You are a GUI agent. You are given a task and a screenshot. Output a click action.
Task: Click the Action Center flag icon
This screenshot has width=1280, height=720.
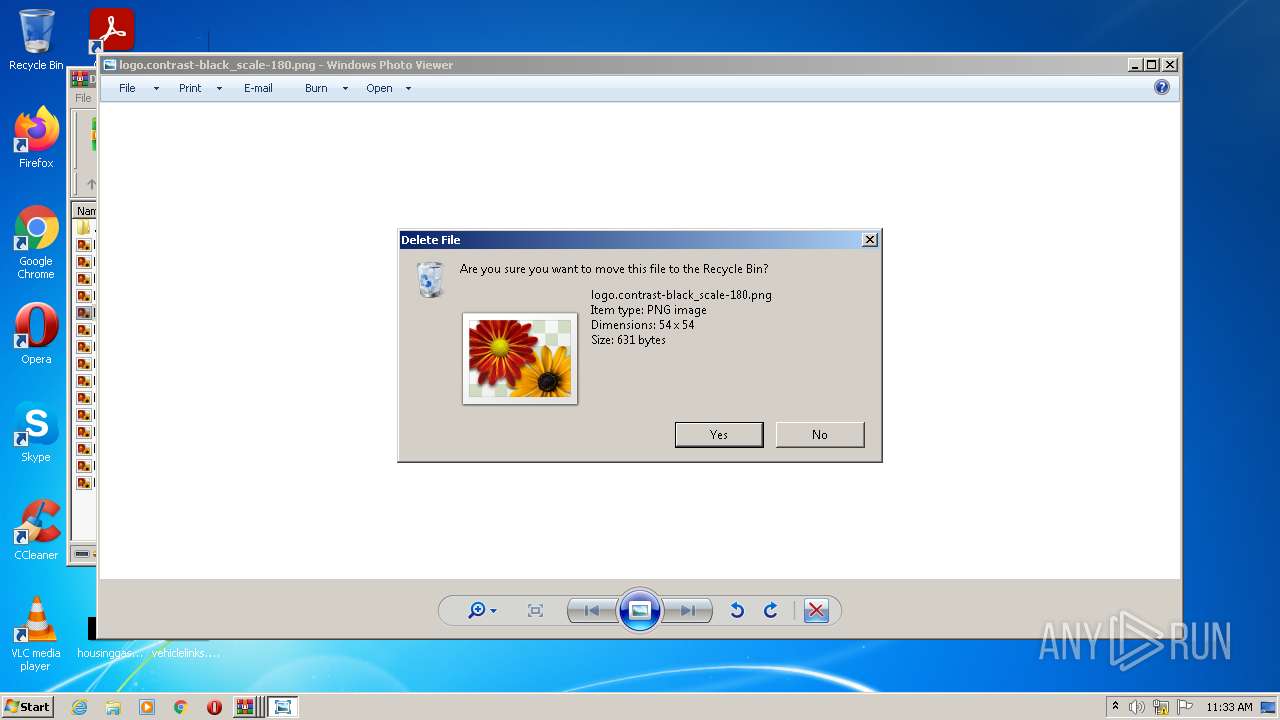(x=1185, y=707)
